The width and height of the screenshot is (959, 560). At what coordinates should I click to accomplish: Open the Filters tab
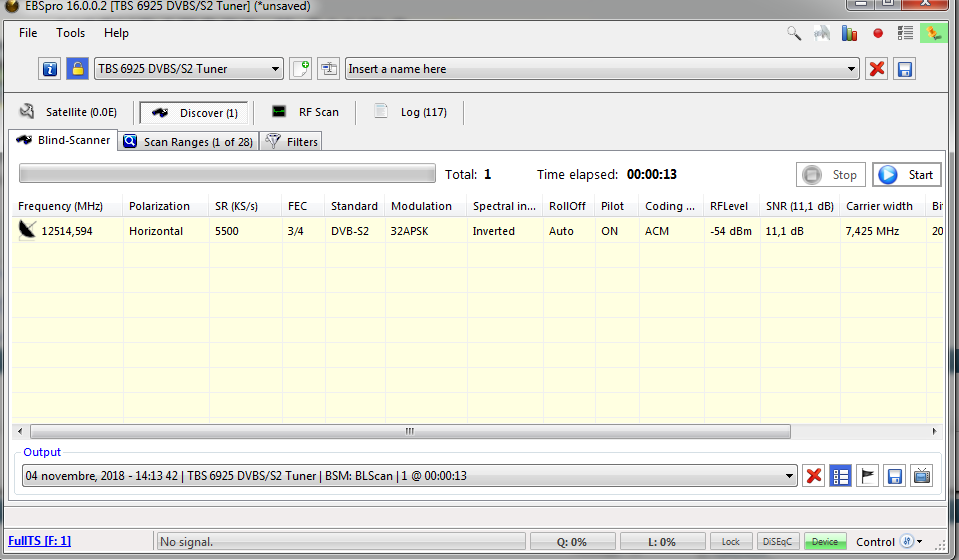pos(291,141)
